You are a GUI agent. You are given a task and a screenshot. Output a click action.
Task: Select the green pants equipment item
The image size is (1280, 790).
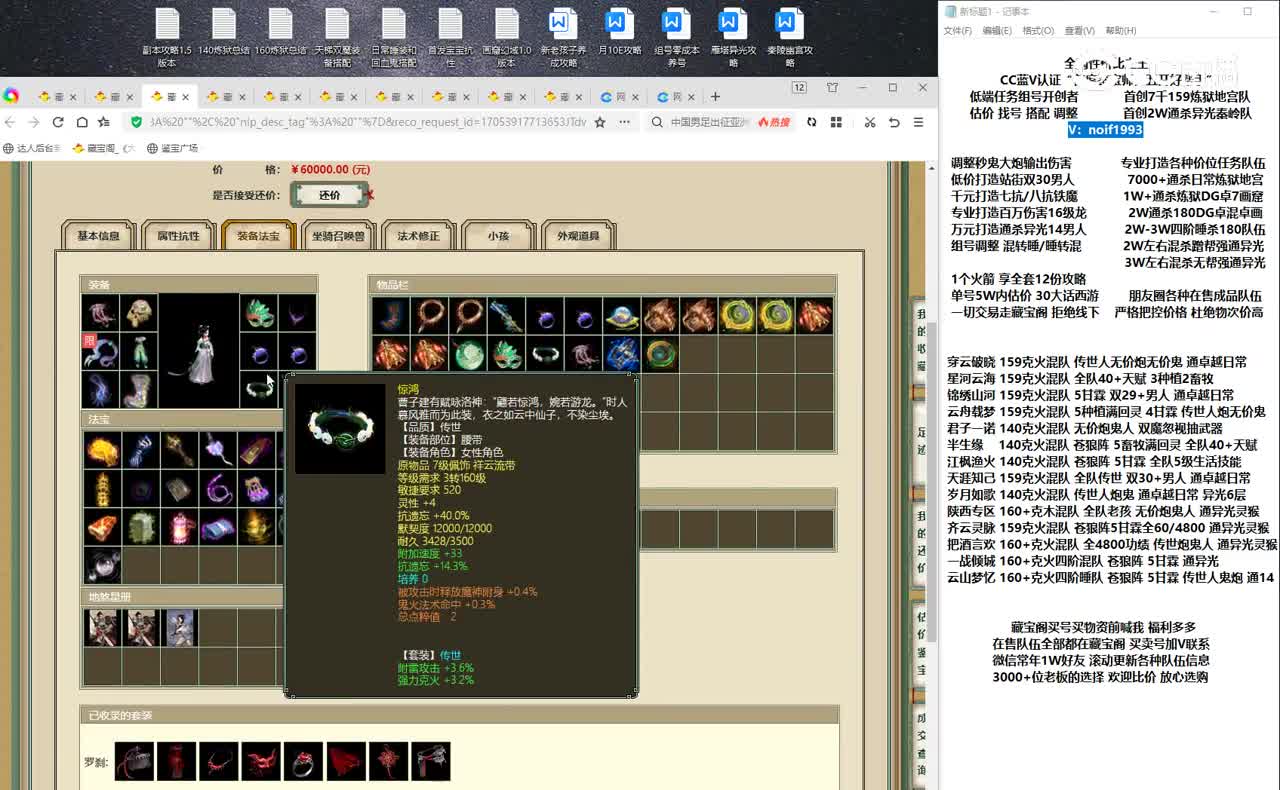tap(138, 352)
